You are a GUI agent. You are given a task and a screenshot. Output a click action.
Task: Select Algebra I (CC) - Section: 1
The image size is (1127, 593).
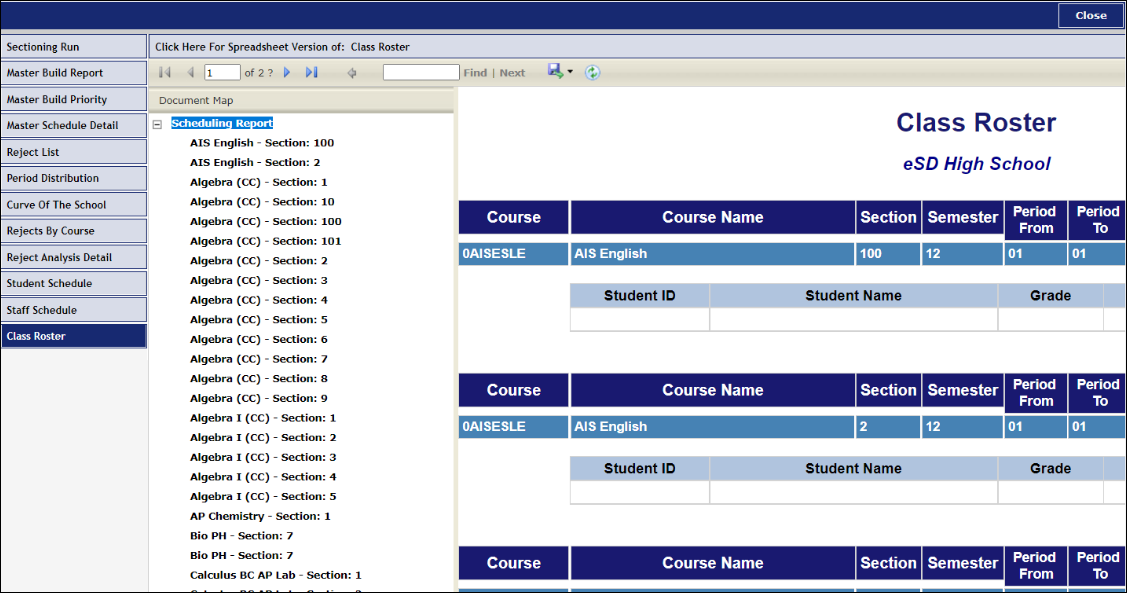[263, 418]
